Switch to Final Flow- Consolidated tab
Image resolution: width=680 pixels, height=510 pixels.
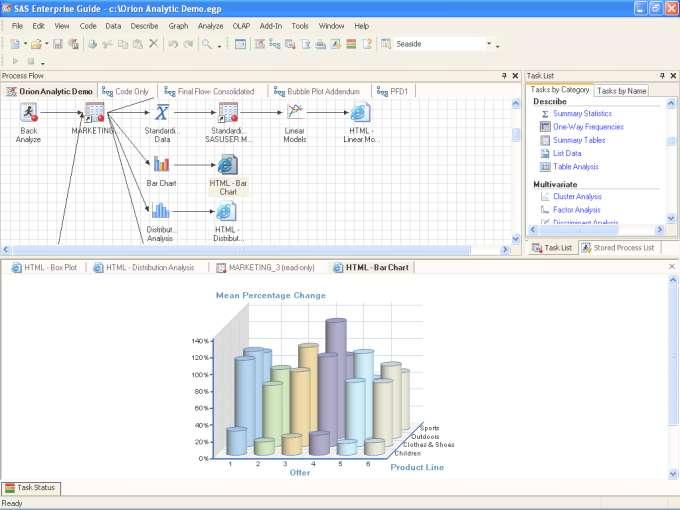(x=210, y=92)
